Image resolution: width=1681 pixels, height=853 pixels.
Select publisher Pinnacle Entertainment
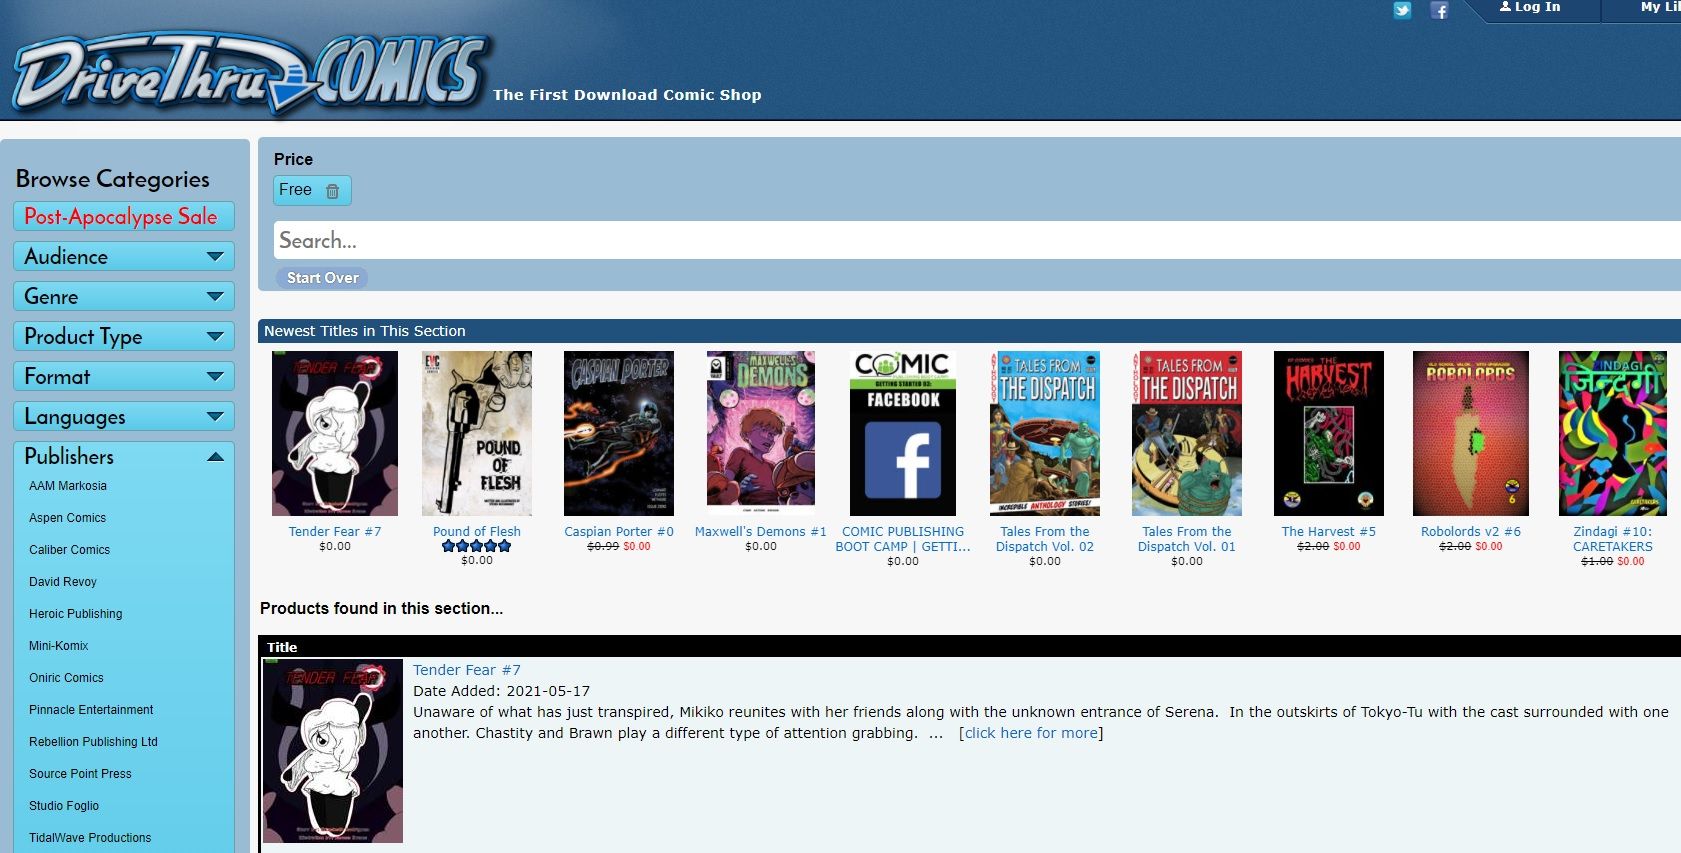(x=91, y=710)
